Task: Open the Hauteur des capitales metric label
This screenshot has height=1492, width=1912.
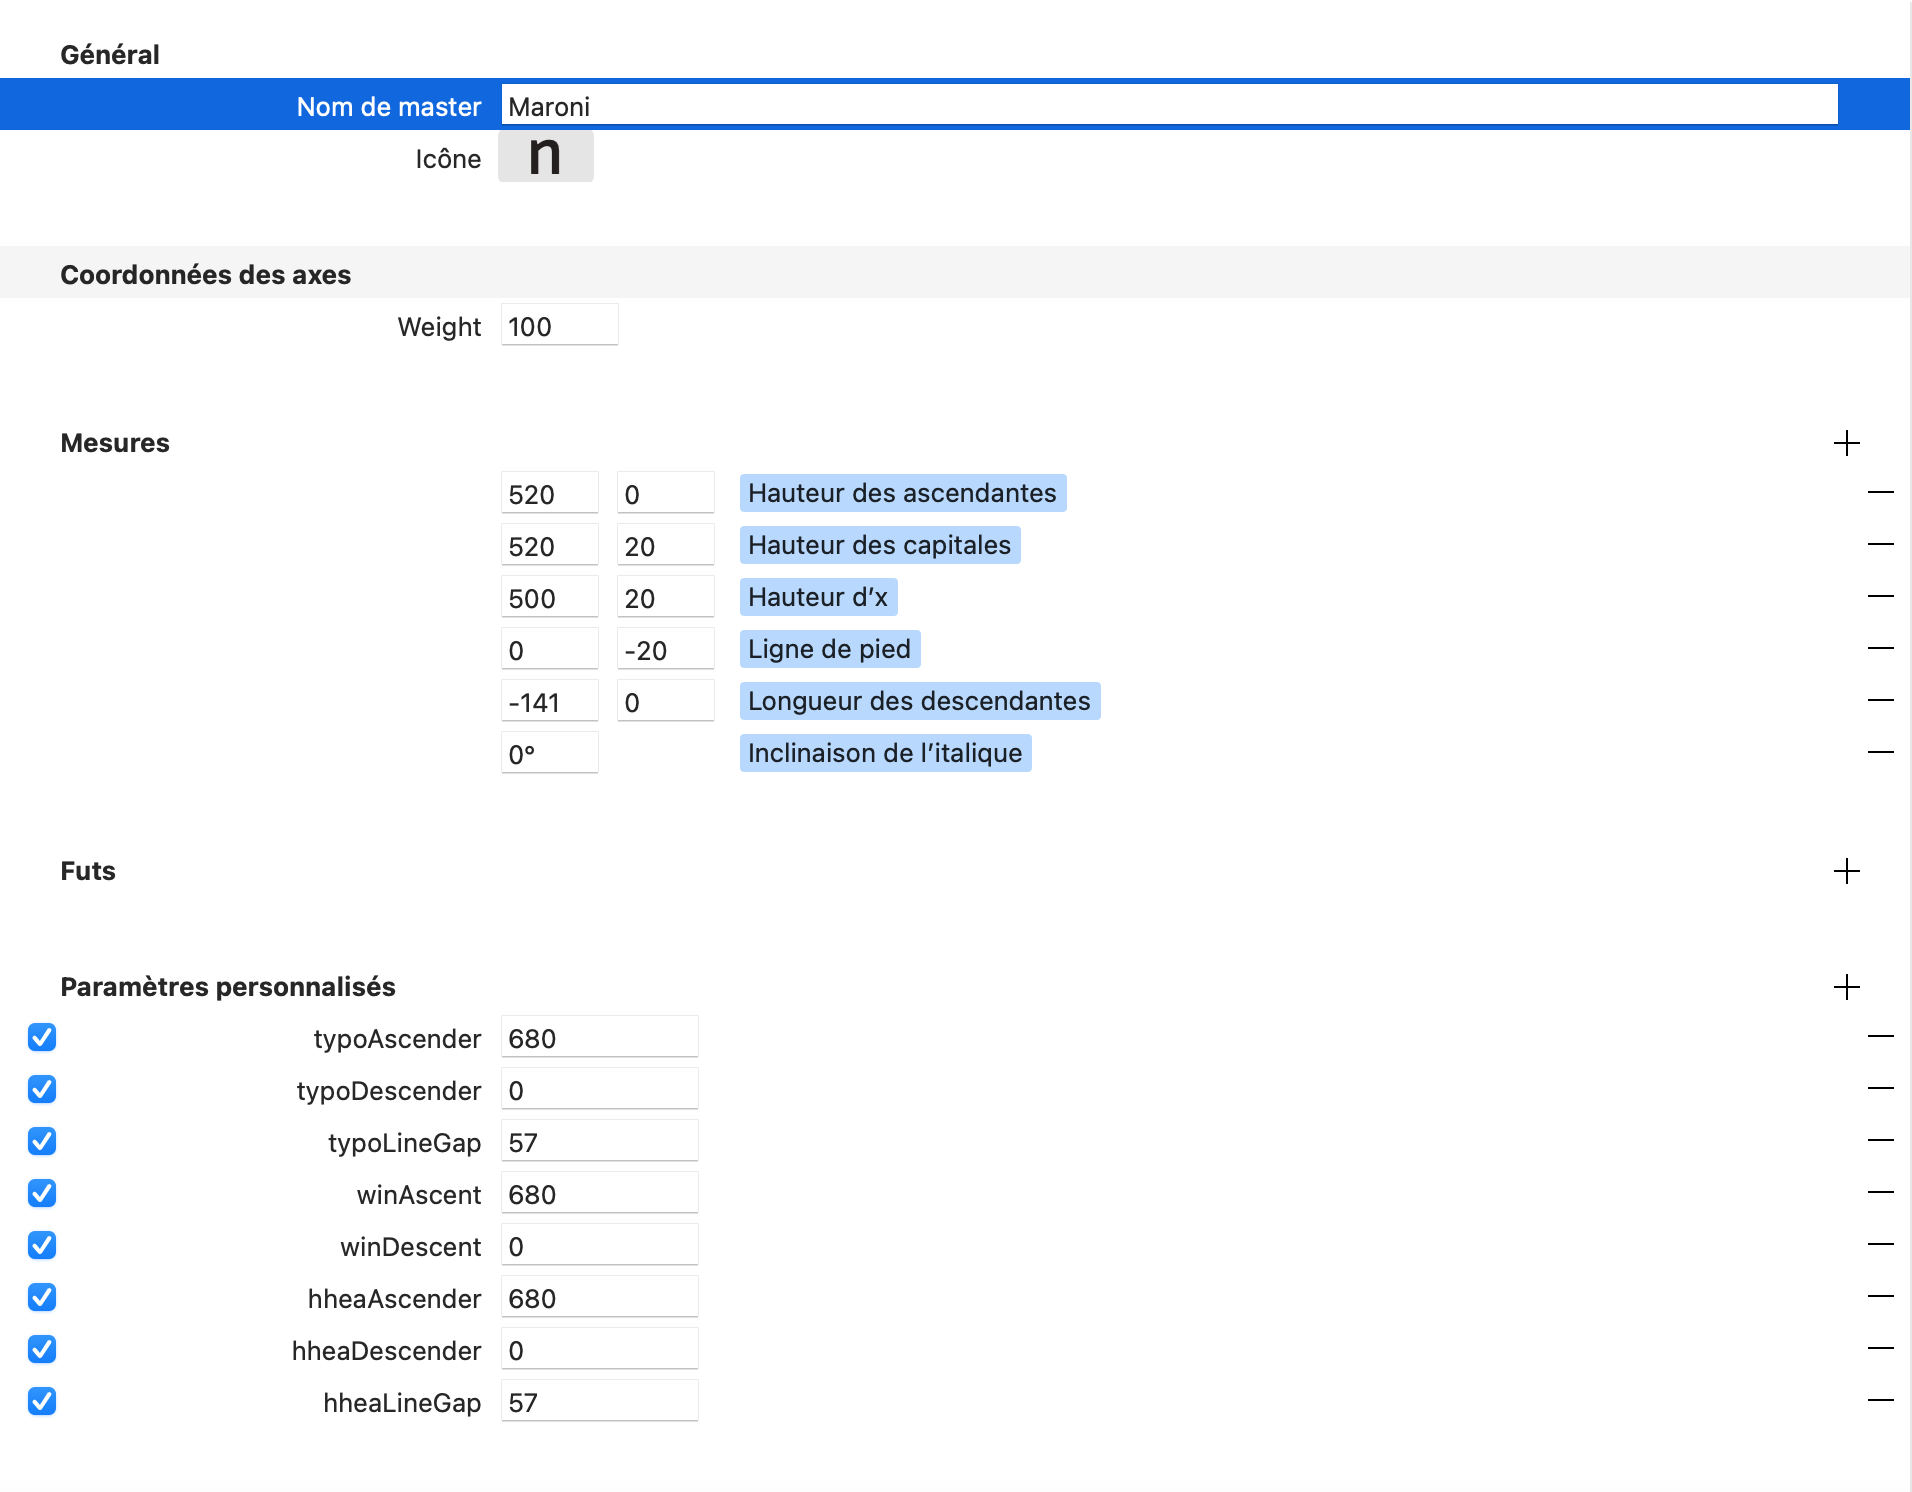Action: pyautogui.click(x=879, y=545)
